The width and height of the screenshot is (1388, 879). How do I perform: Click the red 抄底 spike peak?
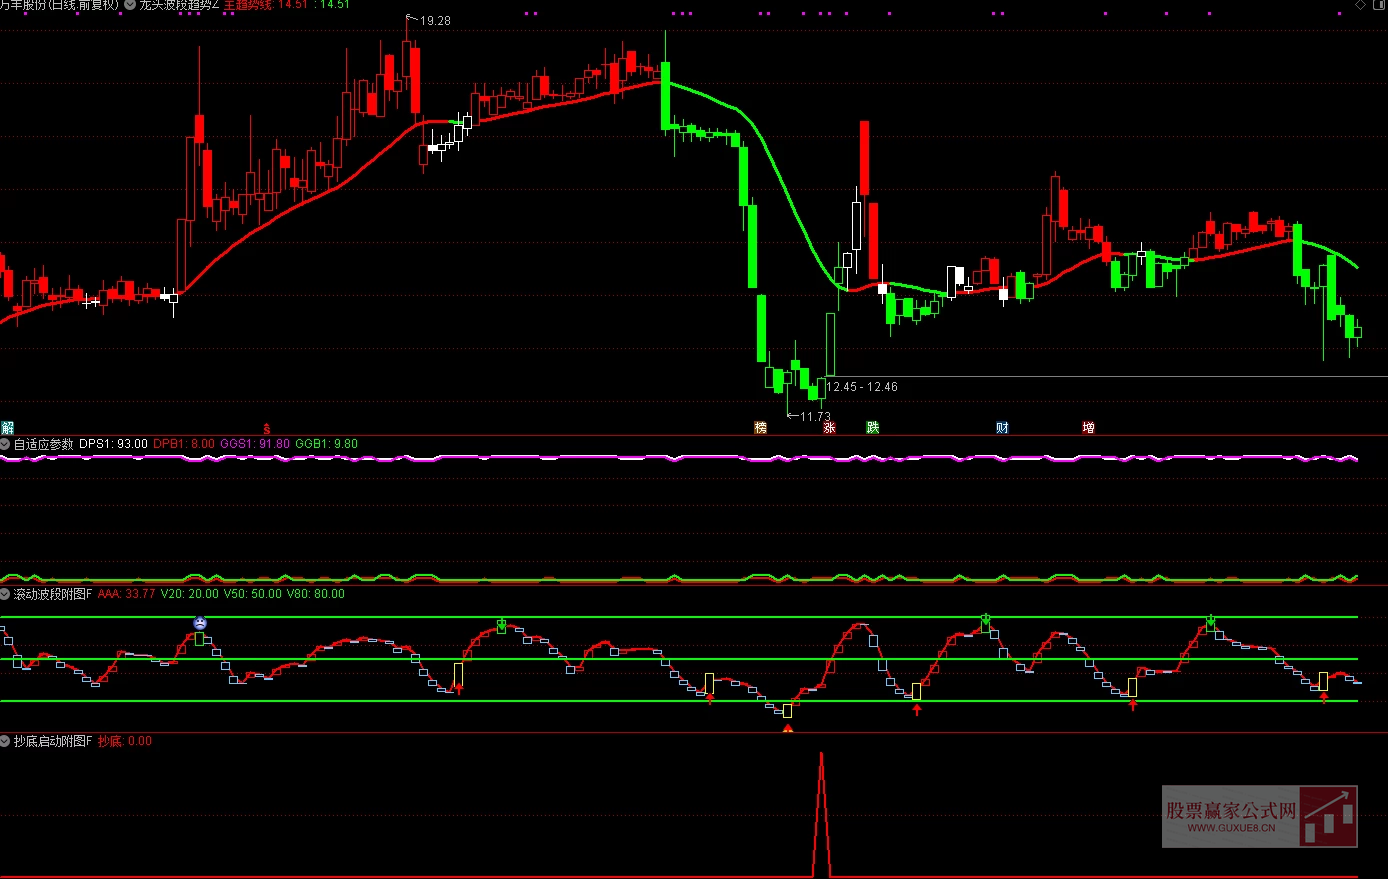tap(821, 754)
